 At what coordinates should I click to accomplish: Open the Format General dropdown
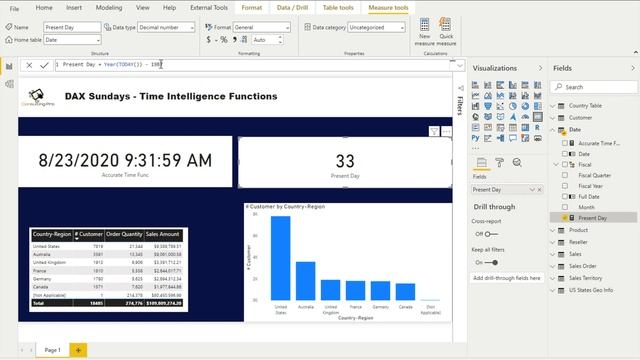pyautogui.click(x=262, y=27)
